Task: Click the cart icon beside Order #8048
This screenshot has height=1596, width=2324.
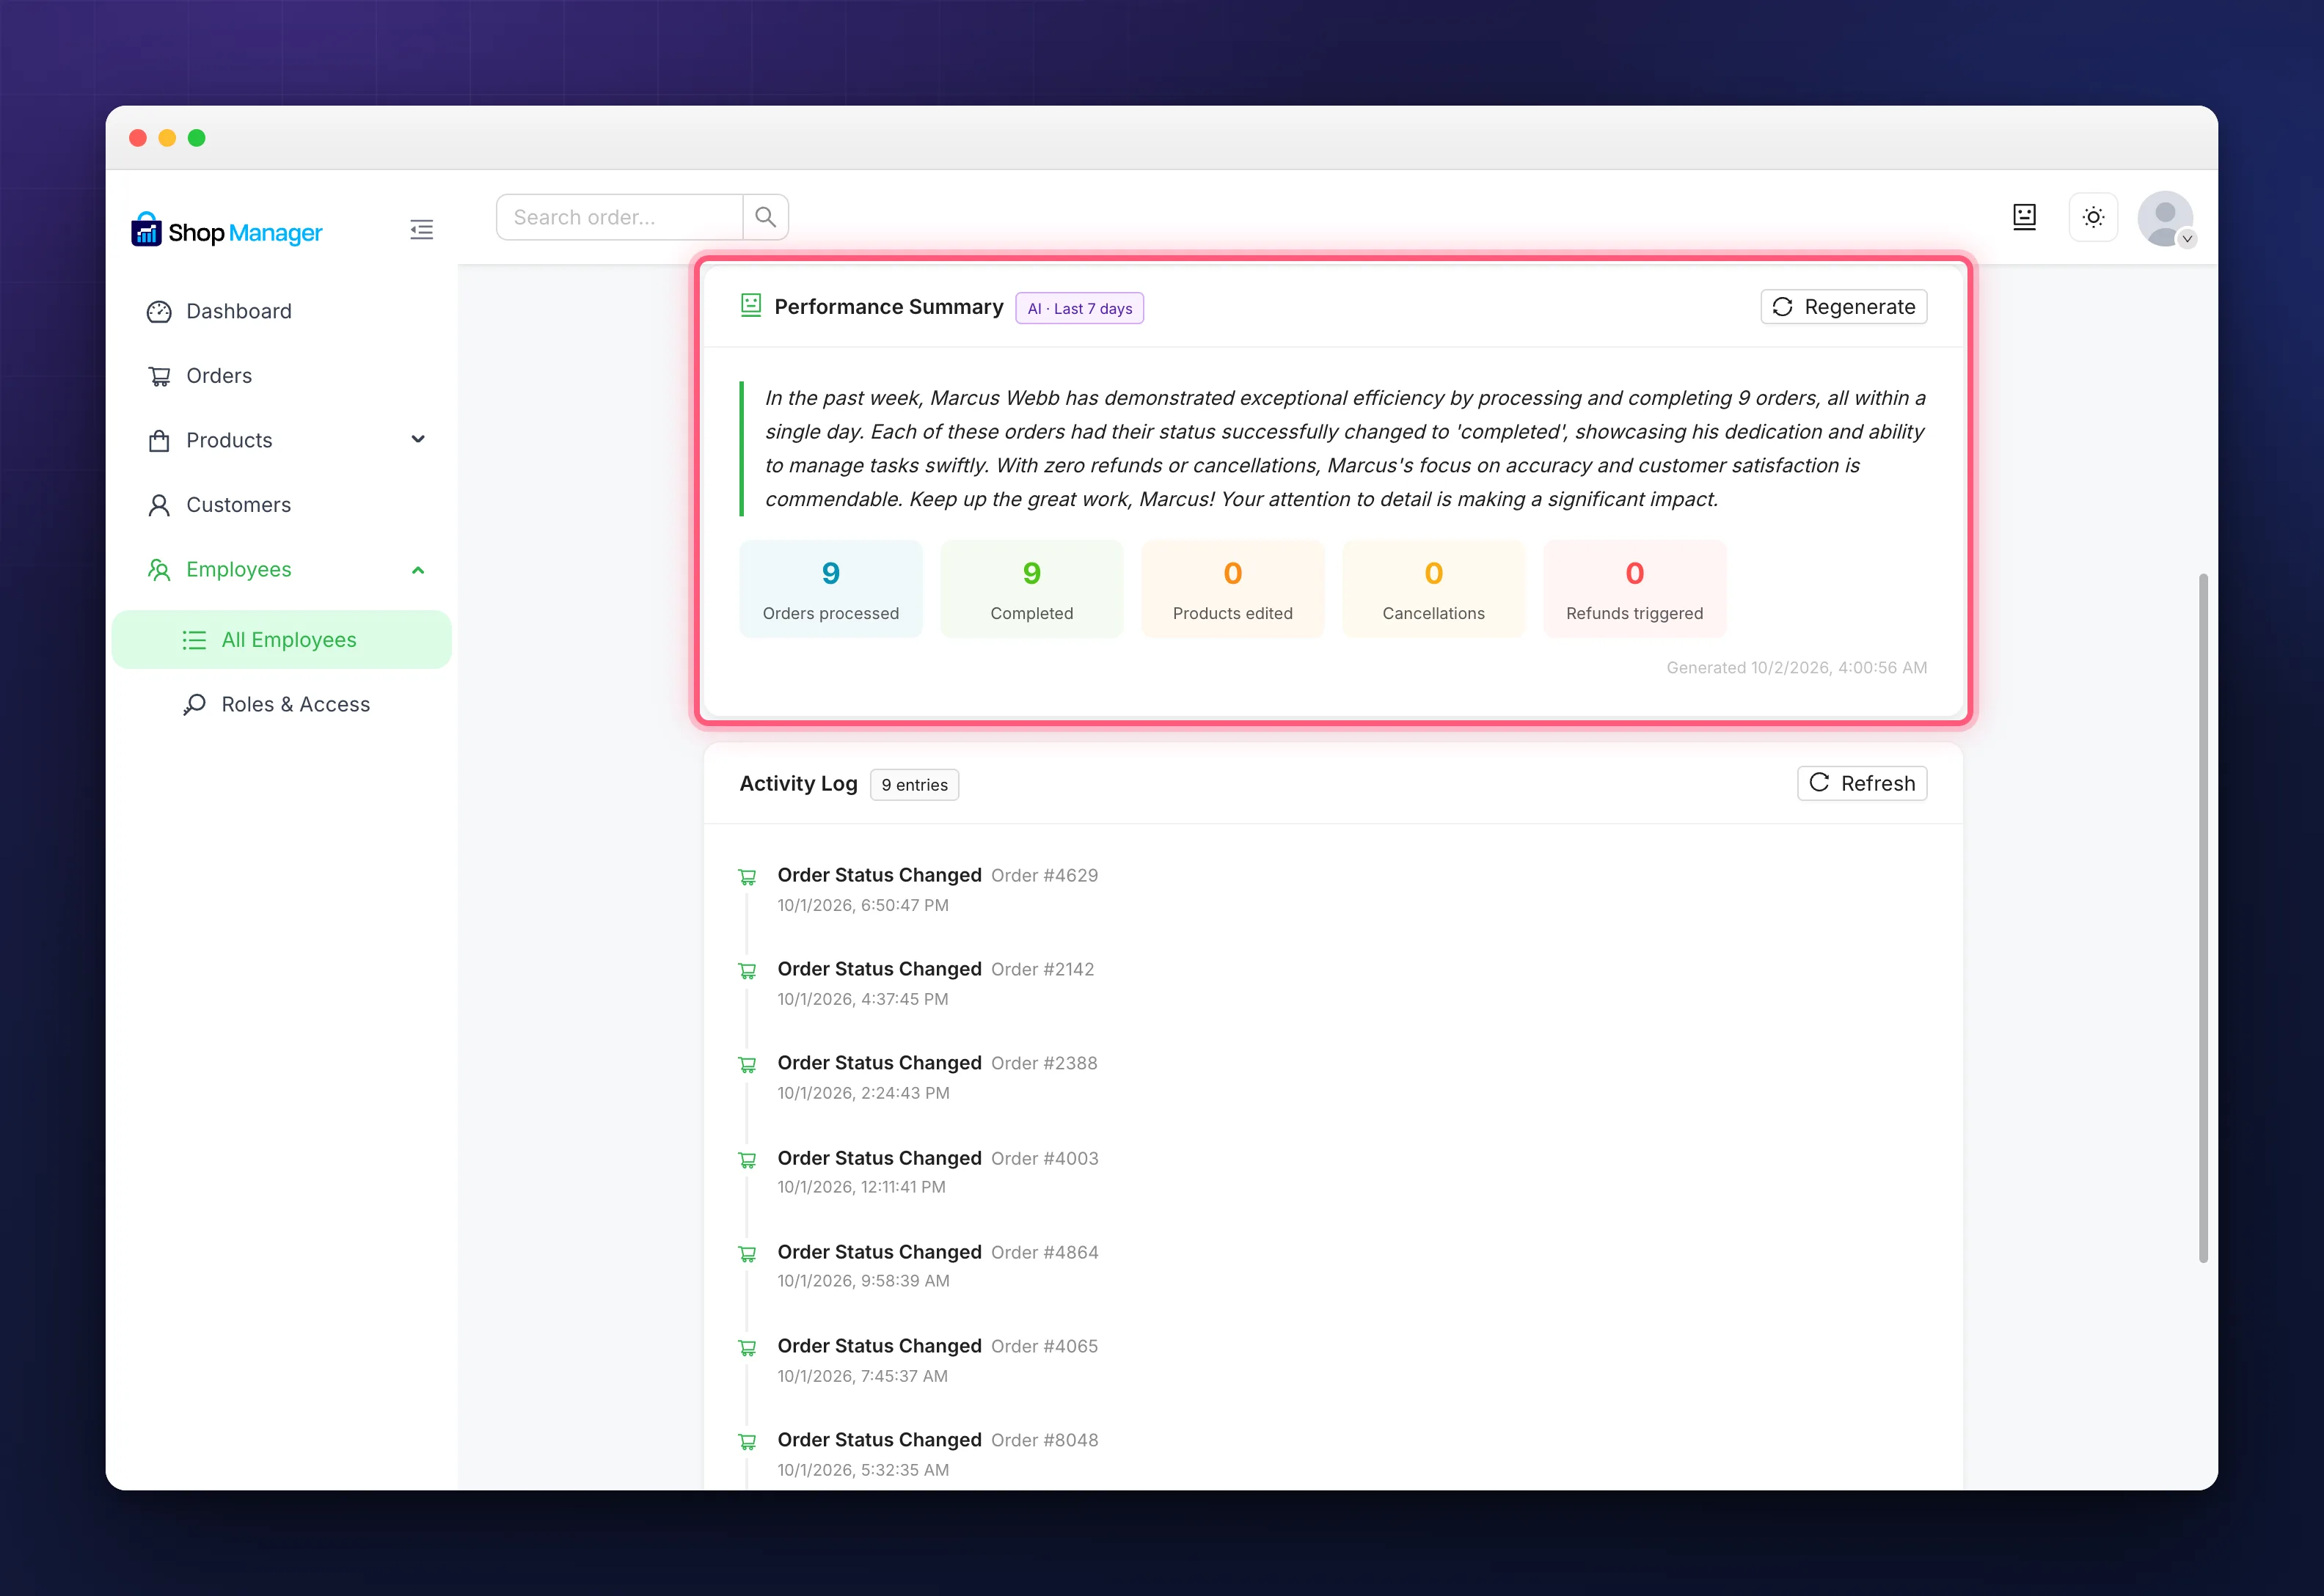Action: (x=747, y=1442)
